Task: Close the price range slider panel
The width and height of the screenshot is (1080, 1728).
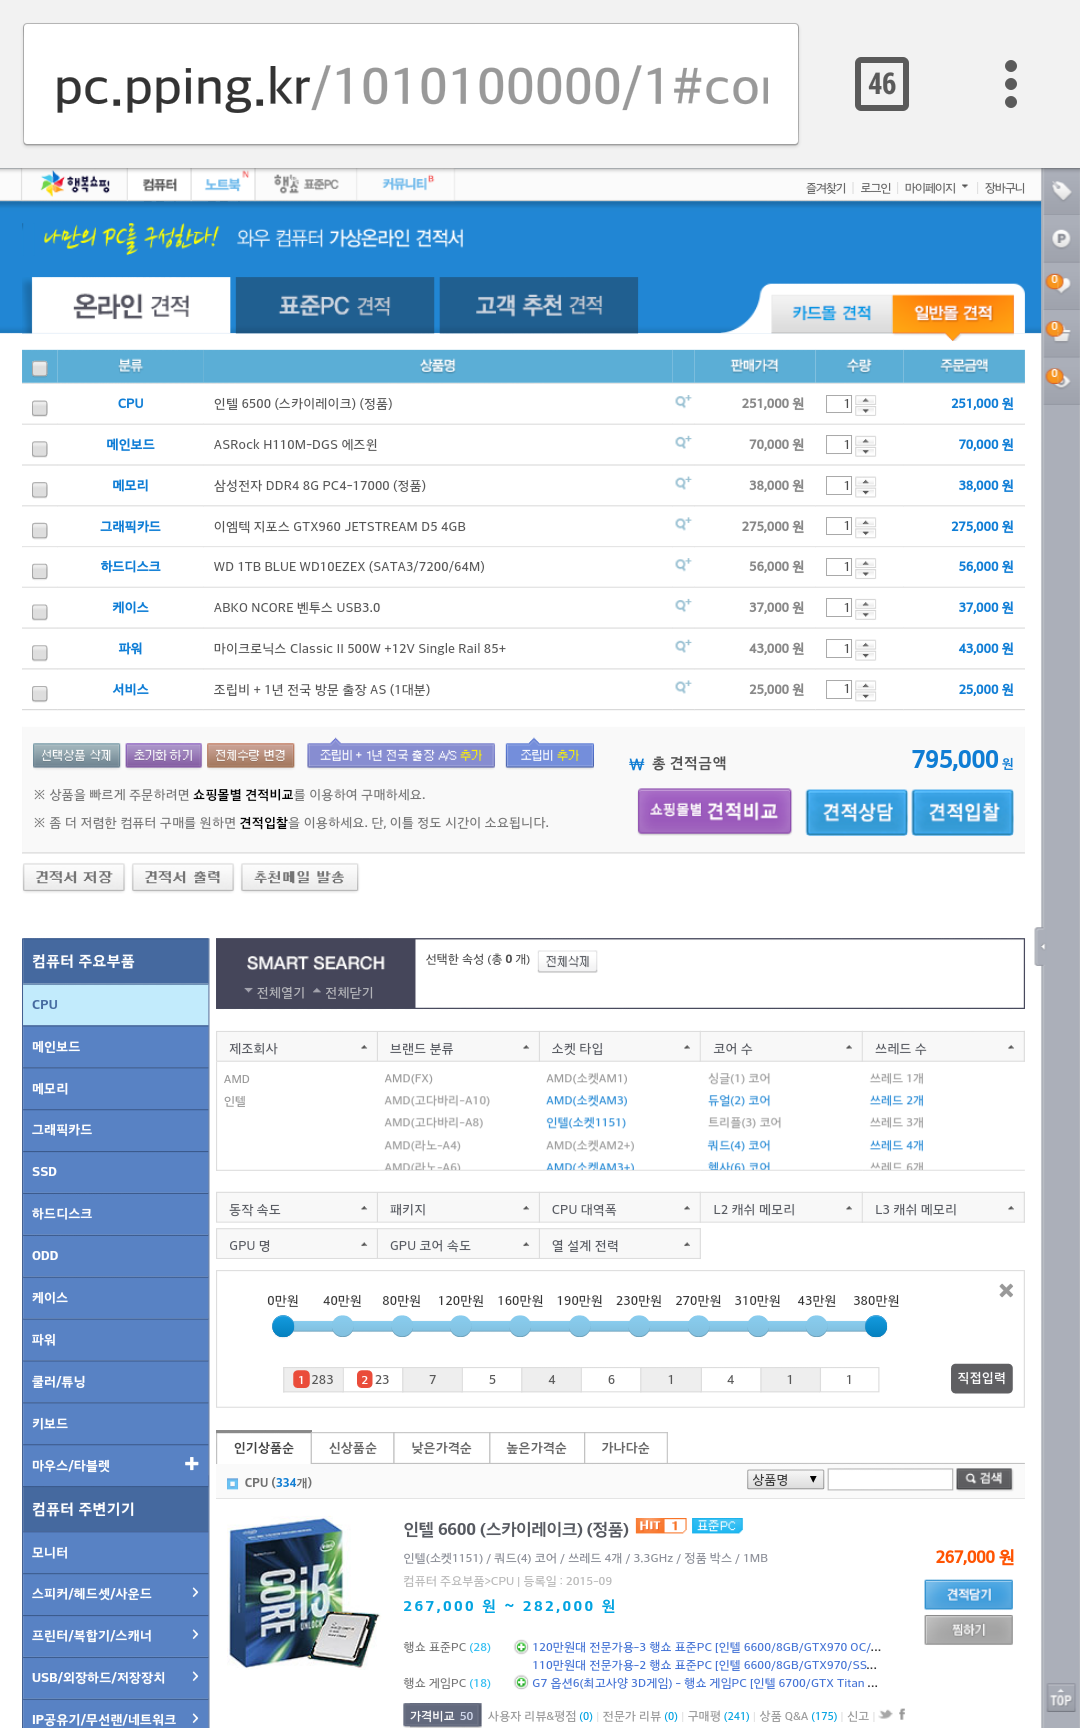Action: tap(1006, 1291)
